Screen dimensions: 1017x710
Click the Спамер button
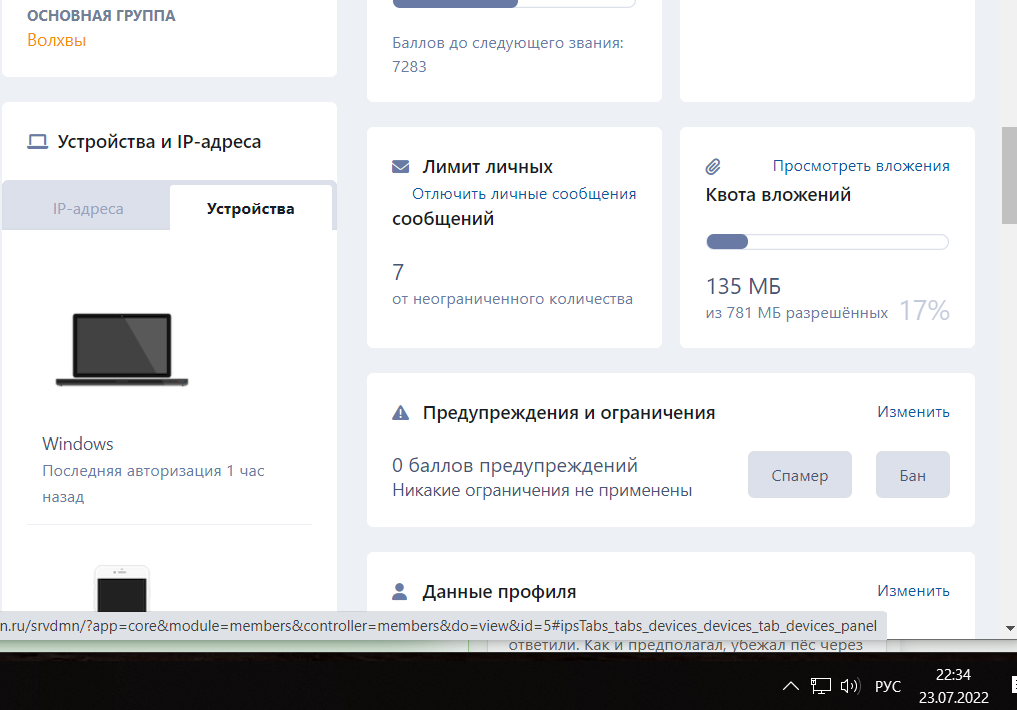coord(800,475)
